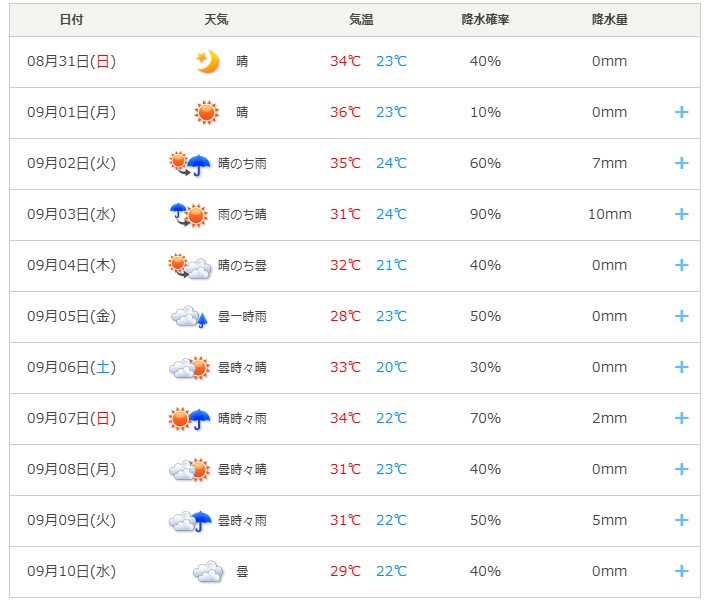Open hourly details for 09月07日(日)
Image resolution: width=710 pixels, height=605 pixels.
coord(681,418)
